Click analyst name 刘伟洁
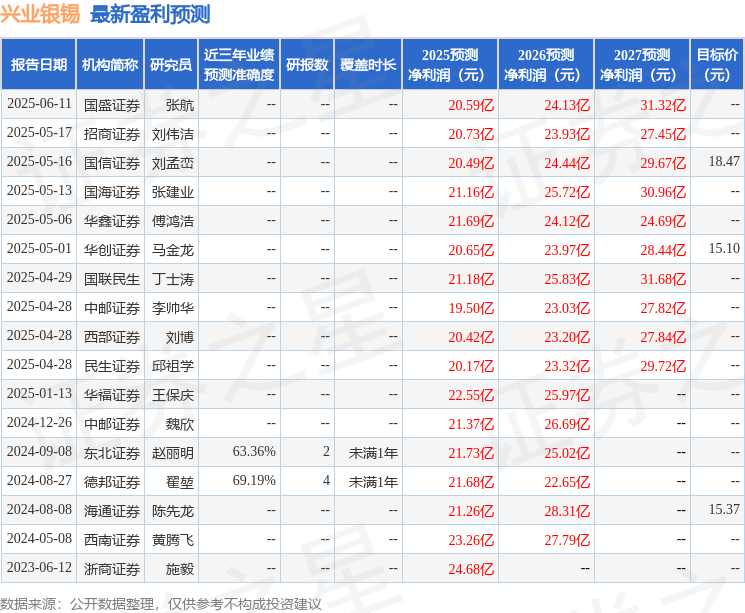Viewport: 745px width, 613px height. (172, 134)
